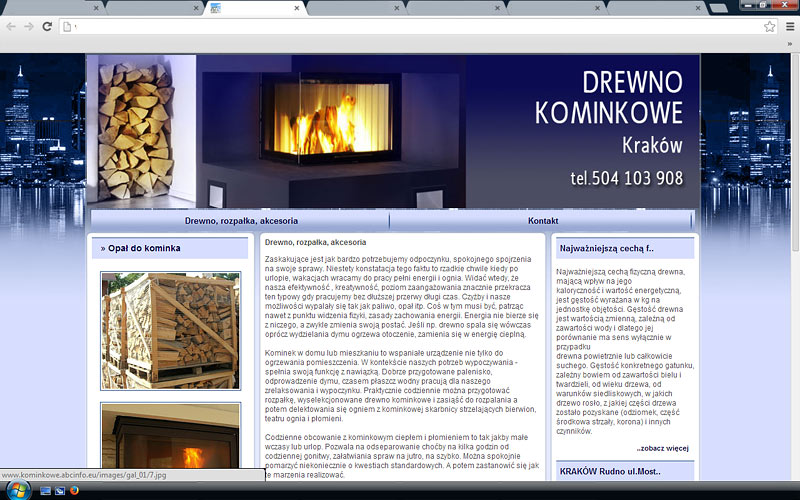This screenshot has height=500, width=800.
Task: Click the 'KRAKÓW Rudno ul.Most..' heading
Action: click(x=610, y=470)
